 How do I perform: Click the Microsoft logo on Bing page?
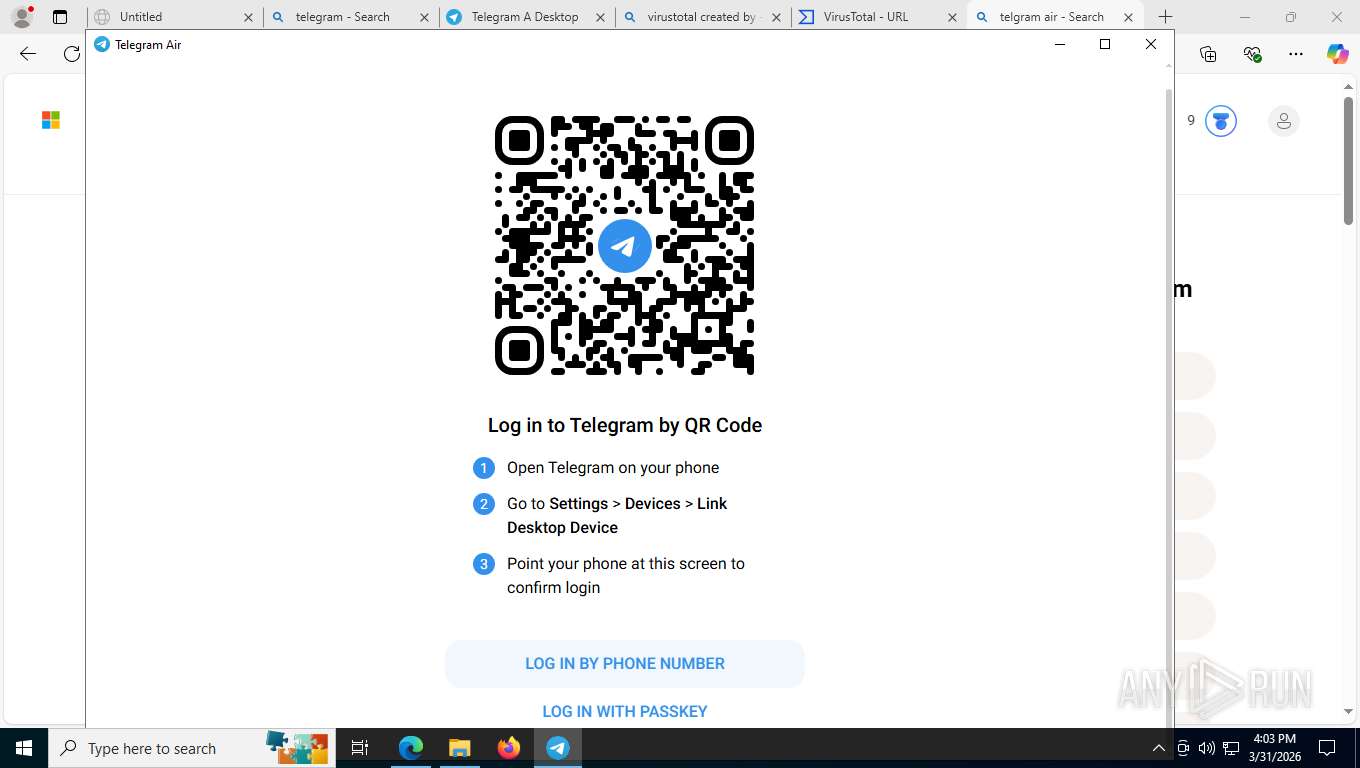pos(51,120)
